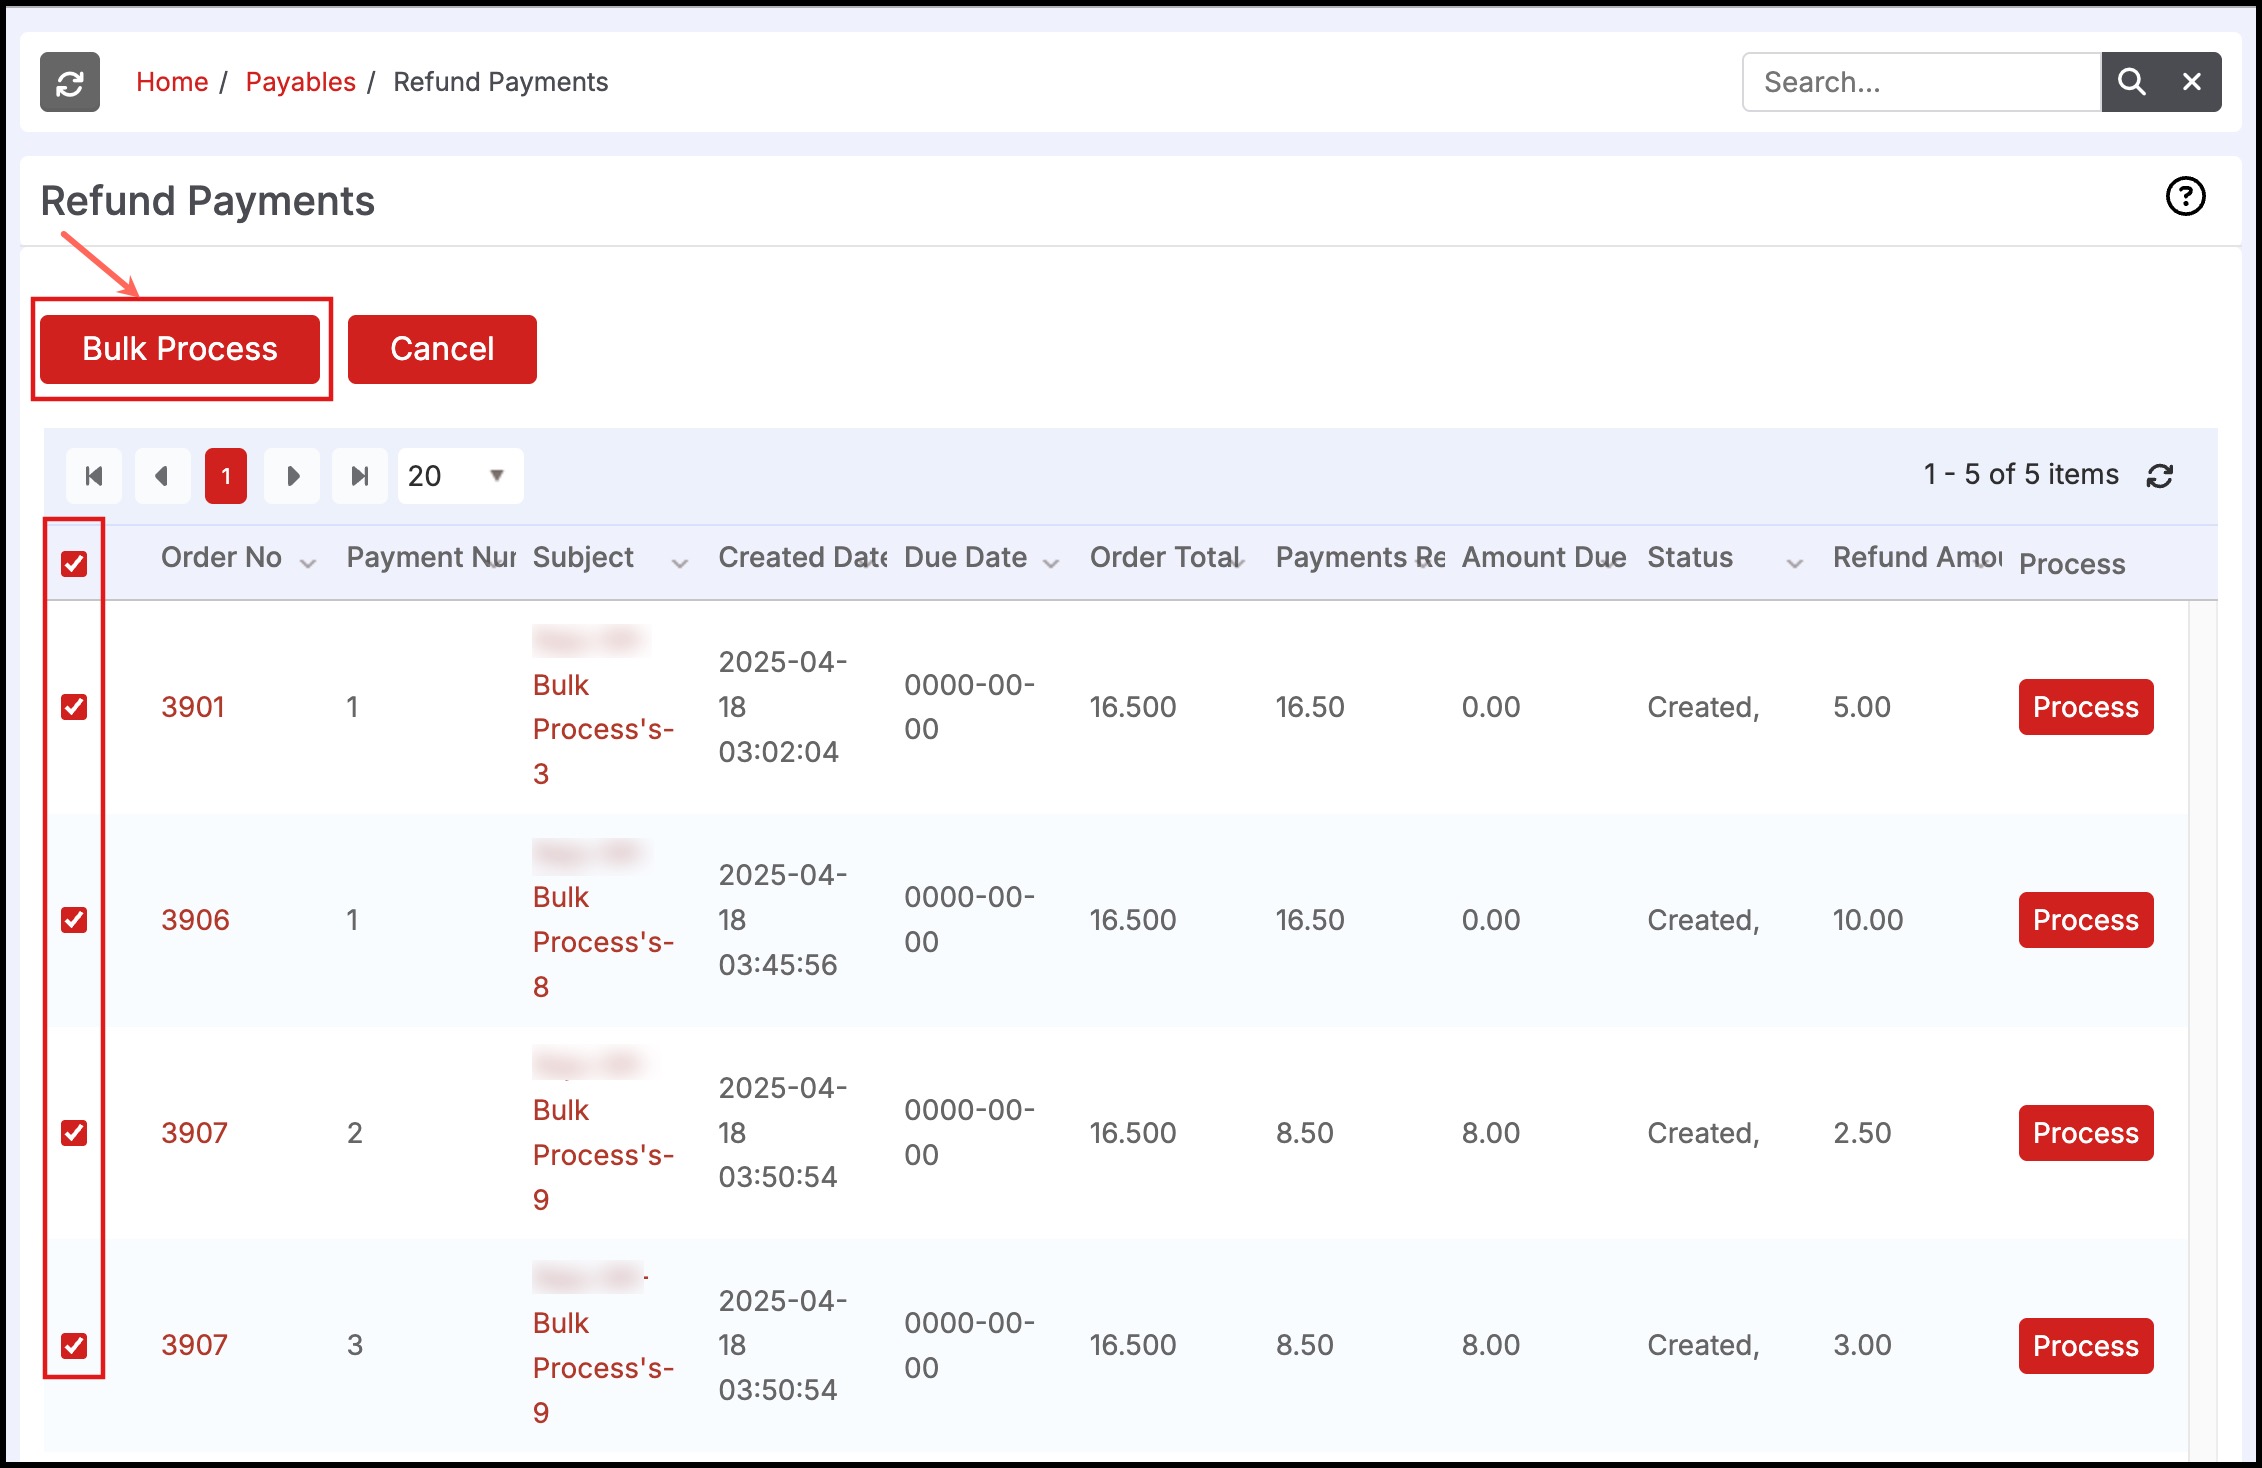Uncheck the select-all header checkbox
This screenshot has width=2262, height=1468.
pos(74,564)
